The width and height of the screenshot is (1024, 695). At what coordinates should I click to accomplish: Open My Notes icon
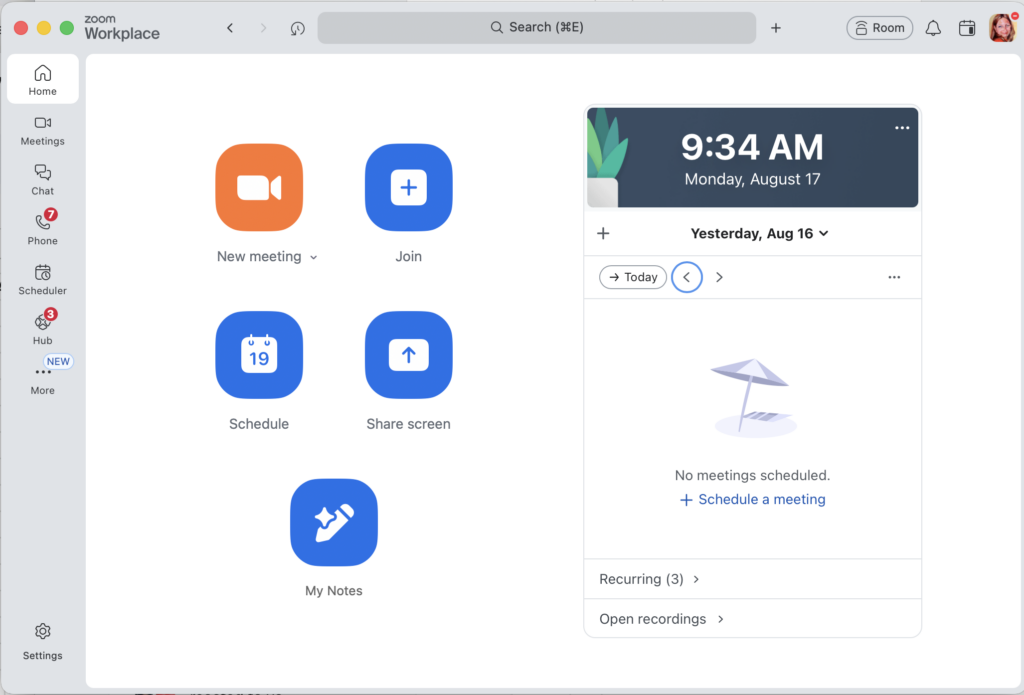[x=334, y=523]
